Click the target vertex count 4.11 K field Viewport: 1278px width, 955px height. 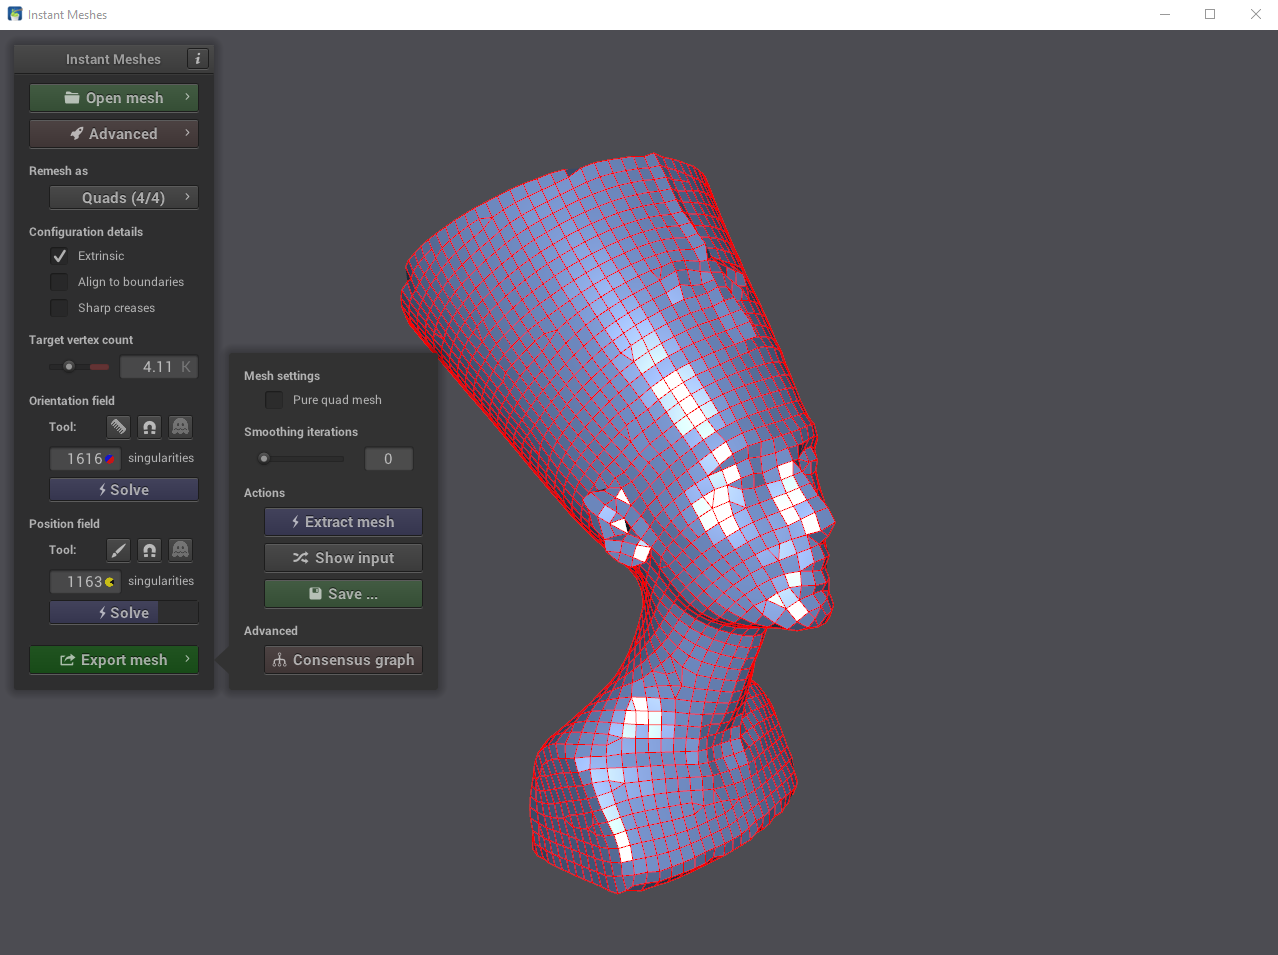click(159, 367)
